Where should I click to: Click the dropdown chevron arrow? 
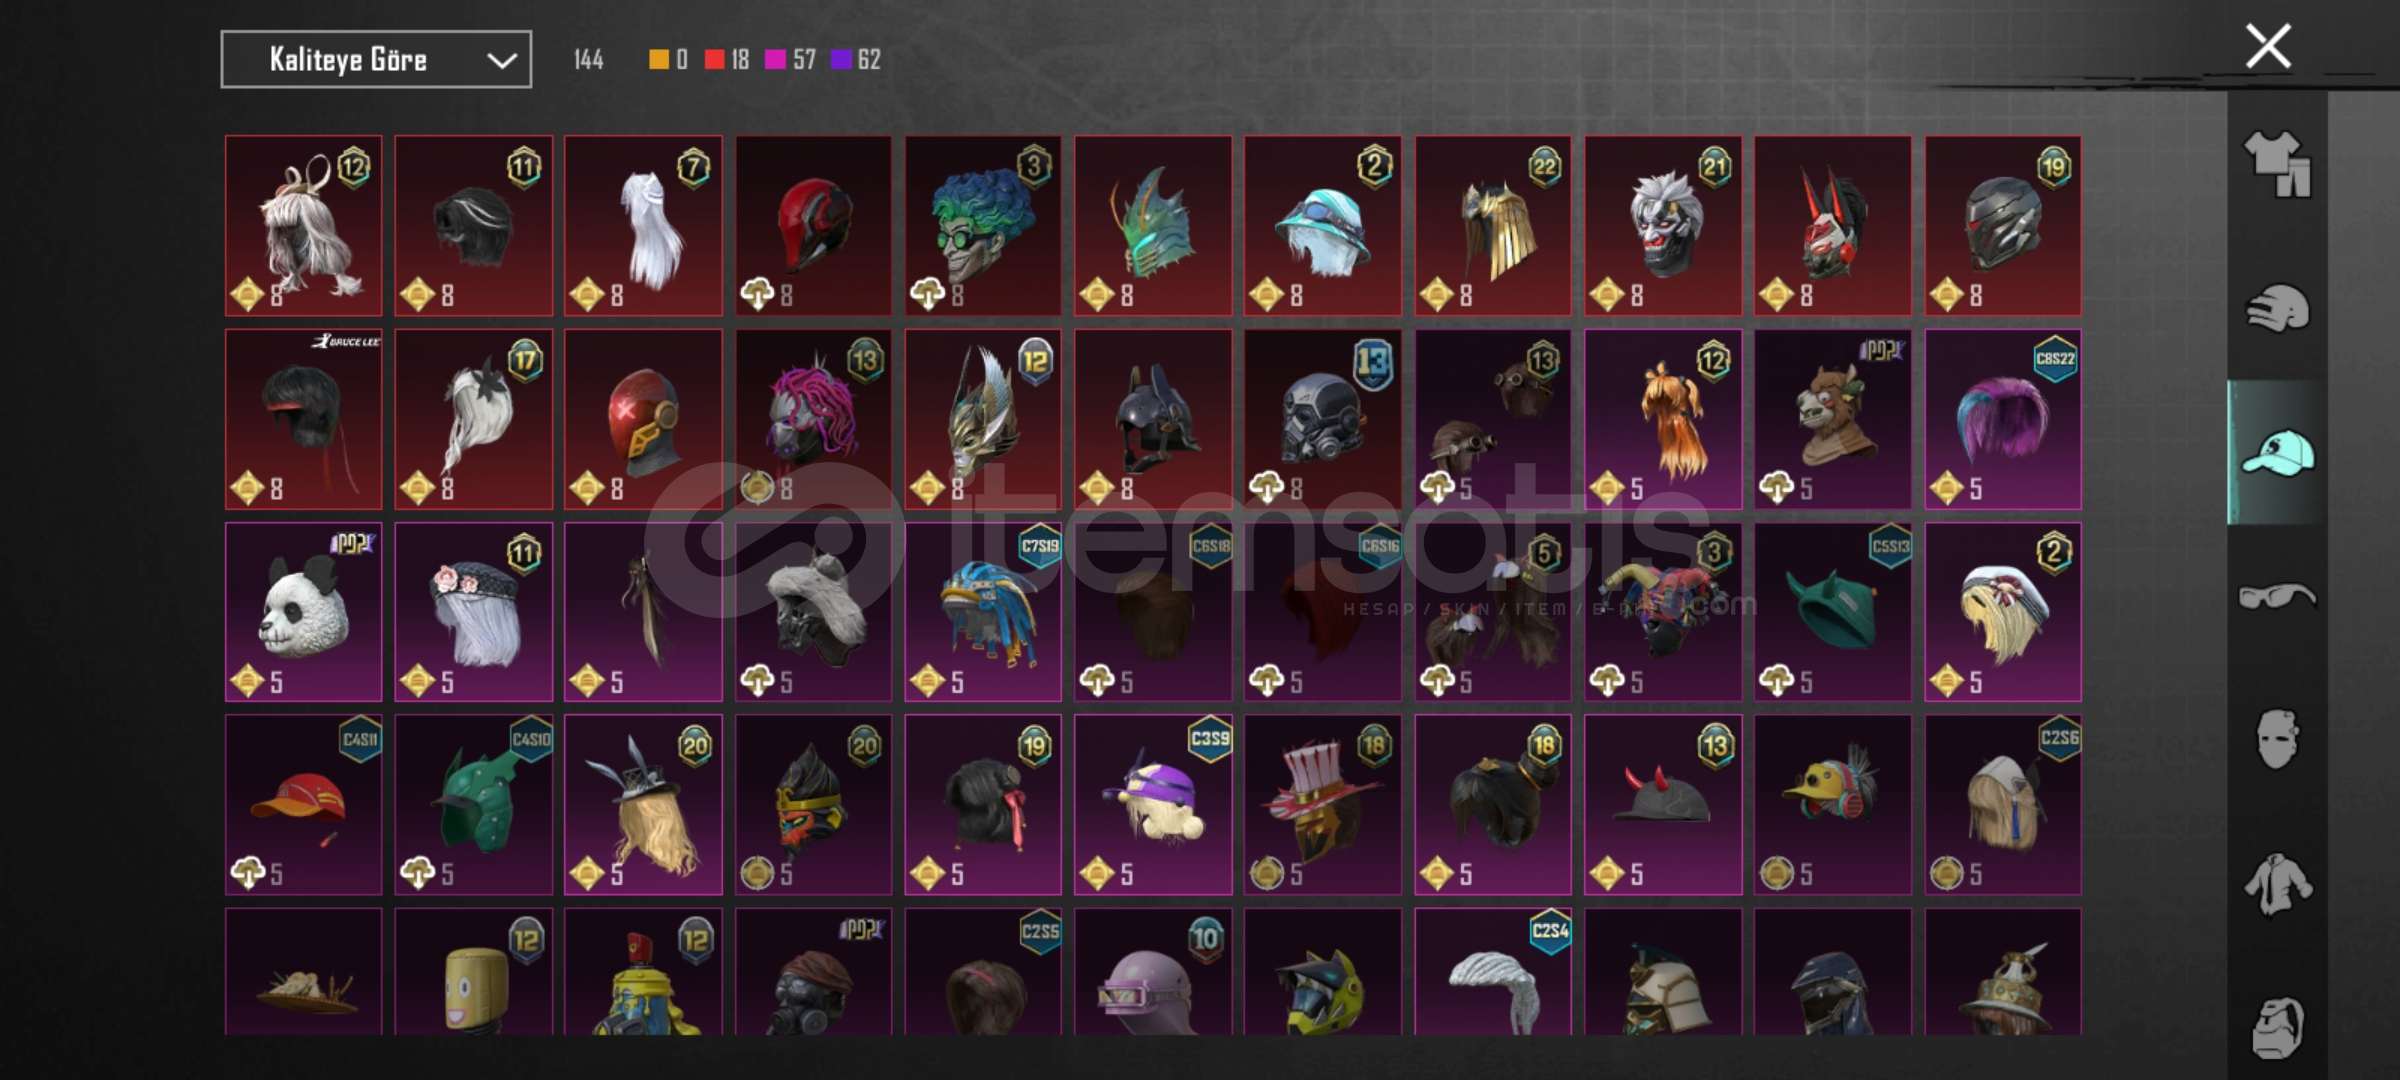click(501, 61)
